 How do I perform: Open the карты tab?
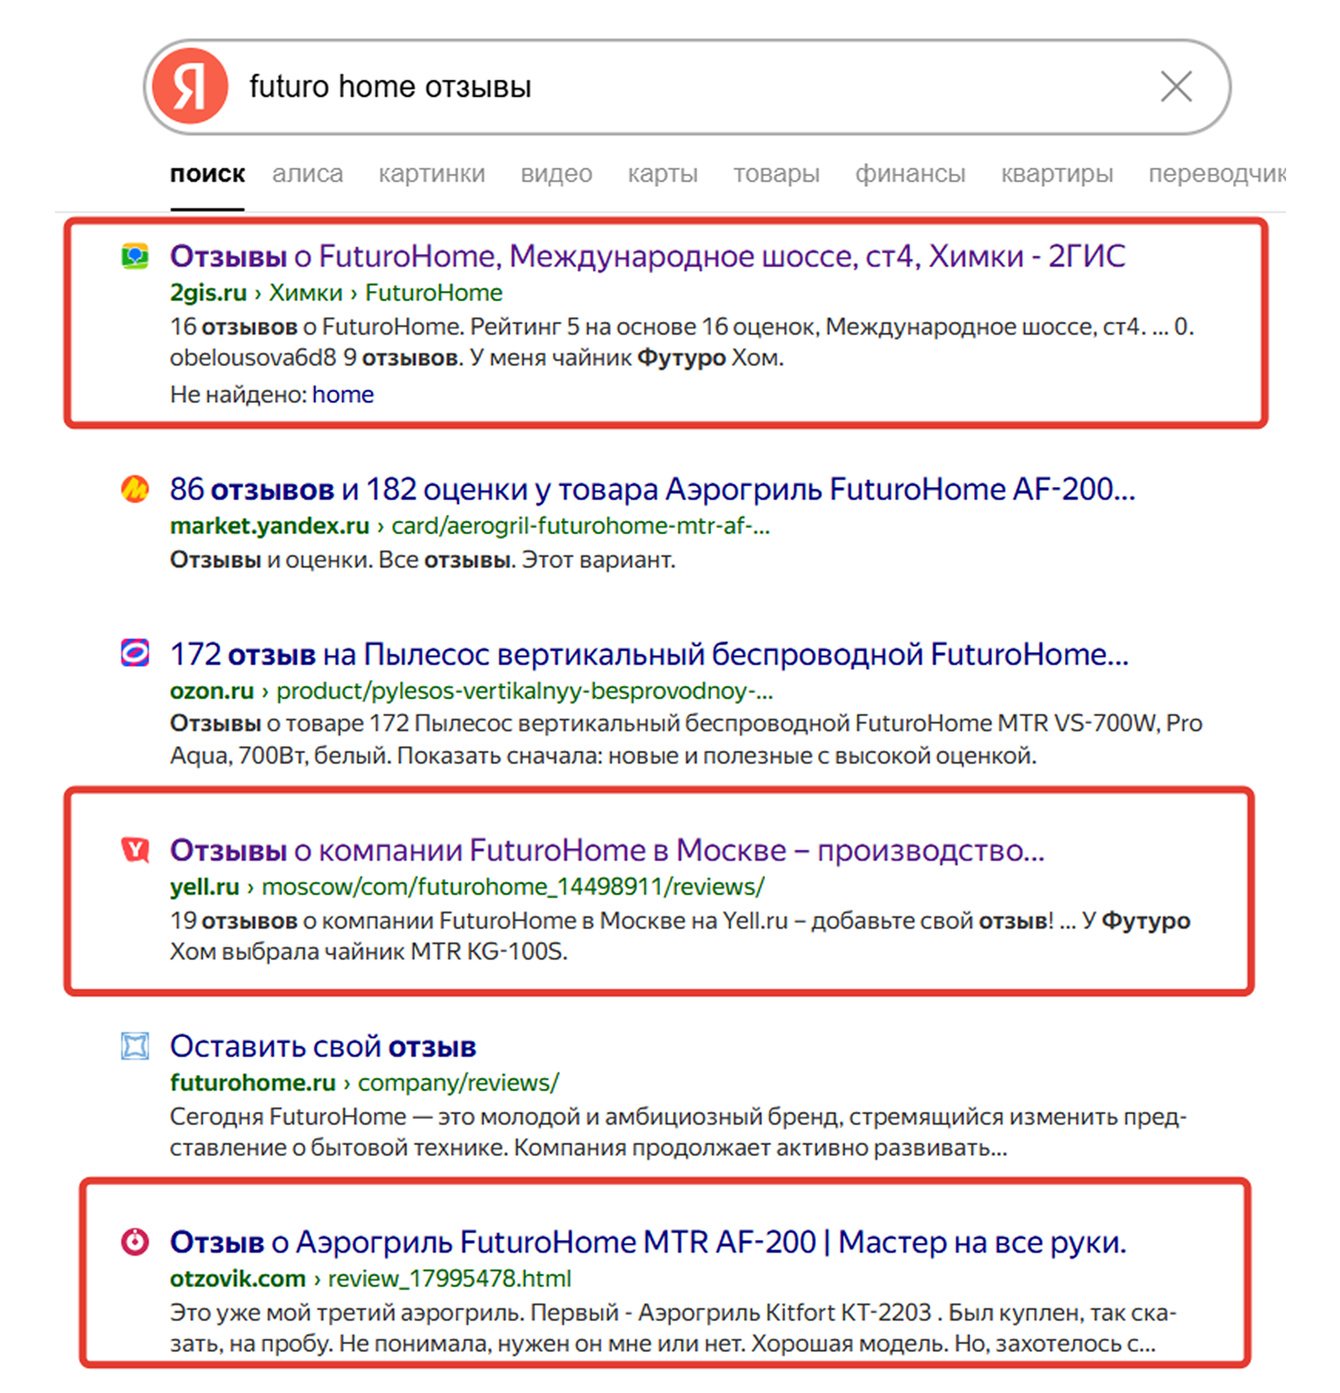662,174
